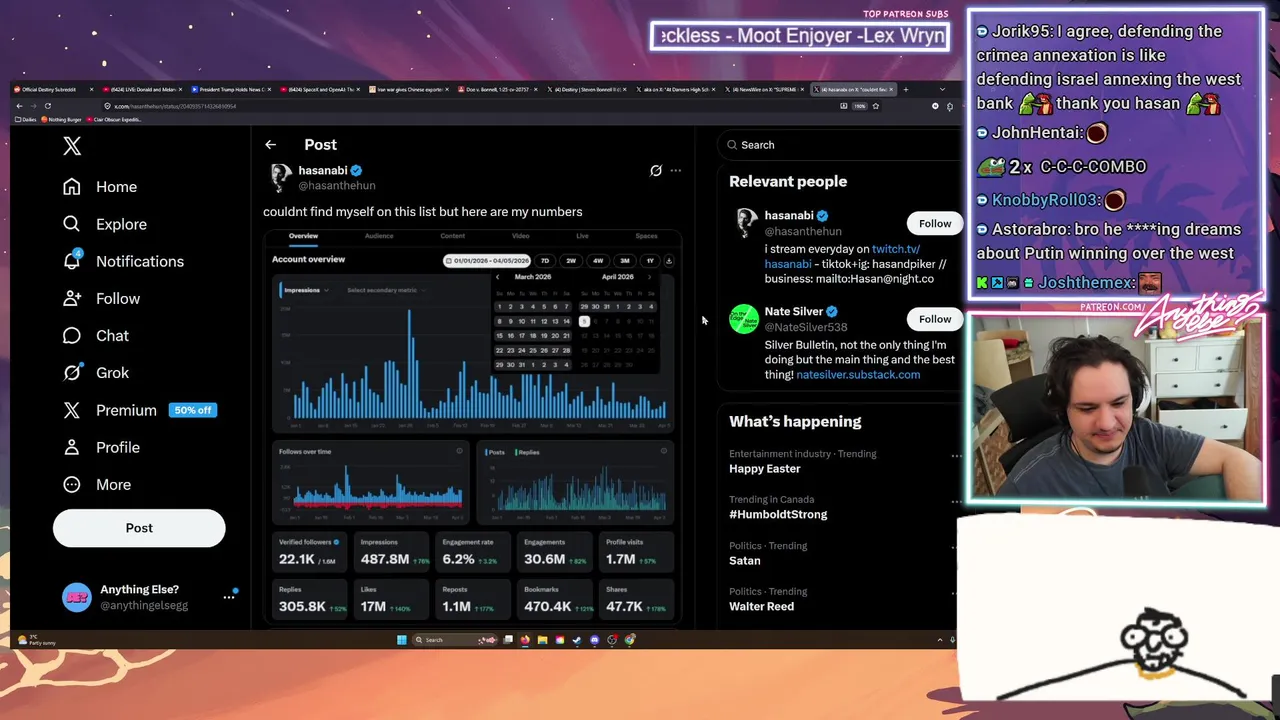Open the Walter Reed trending topic
1280x720 pixels.
coord(762,606)
